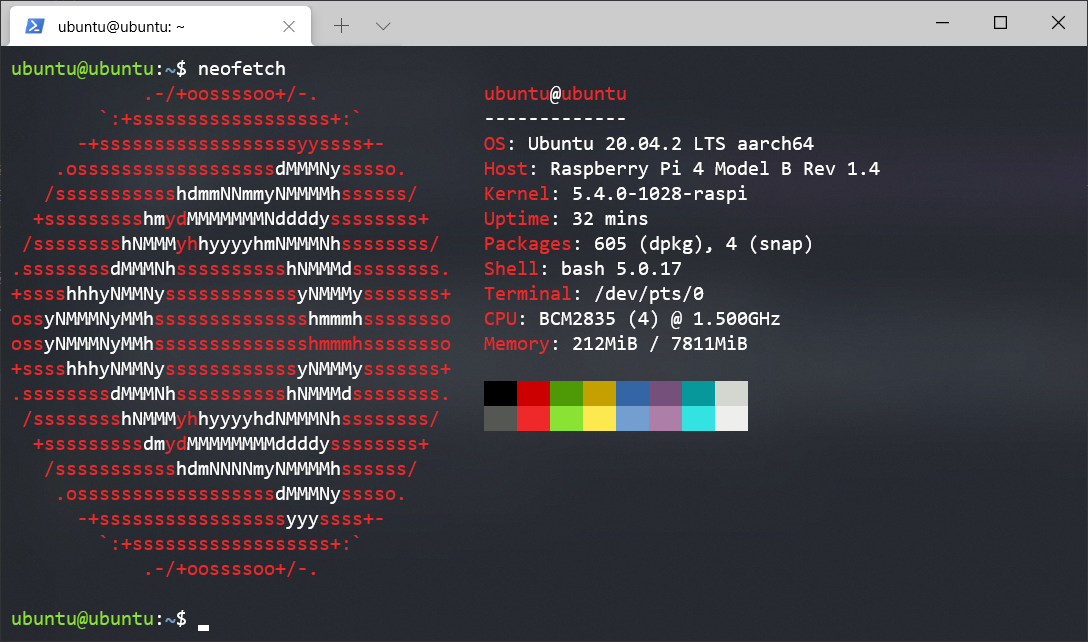The image size is (1088, 642).
Task: Click the teal color block
Action: (x=699, y=394)
